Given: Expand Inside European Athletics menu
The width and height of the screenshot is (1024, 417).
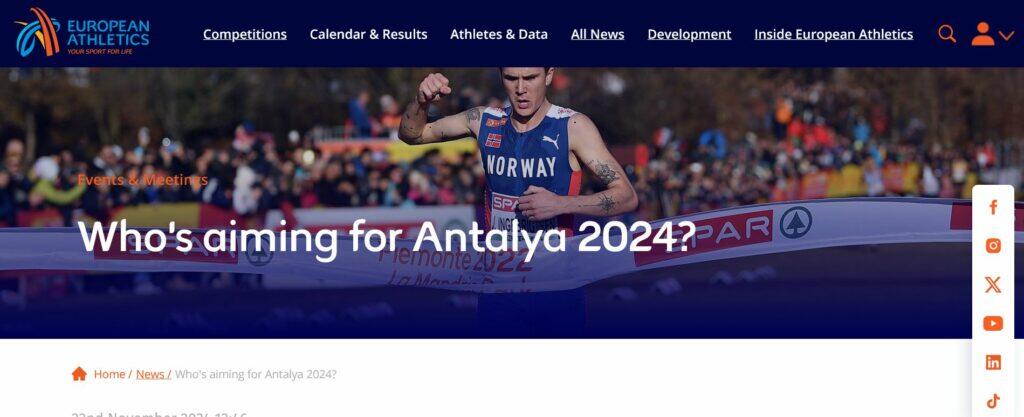Looking at the screenshot, I should (x=833, y=34).
